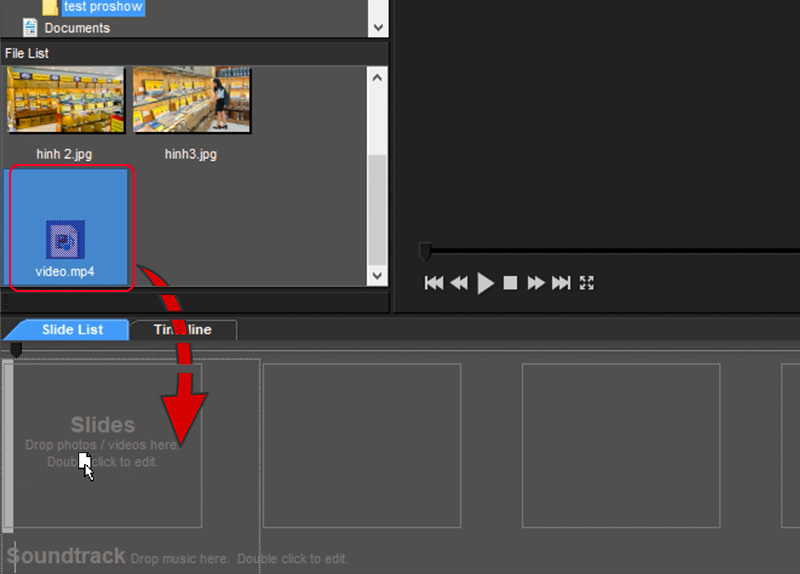Select the hinh 2.jpg thumbnail
The height and width of the screenshot is (574, 800).
pos(65,100)
